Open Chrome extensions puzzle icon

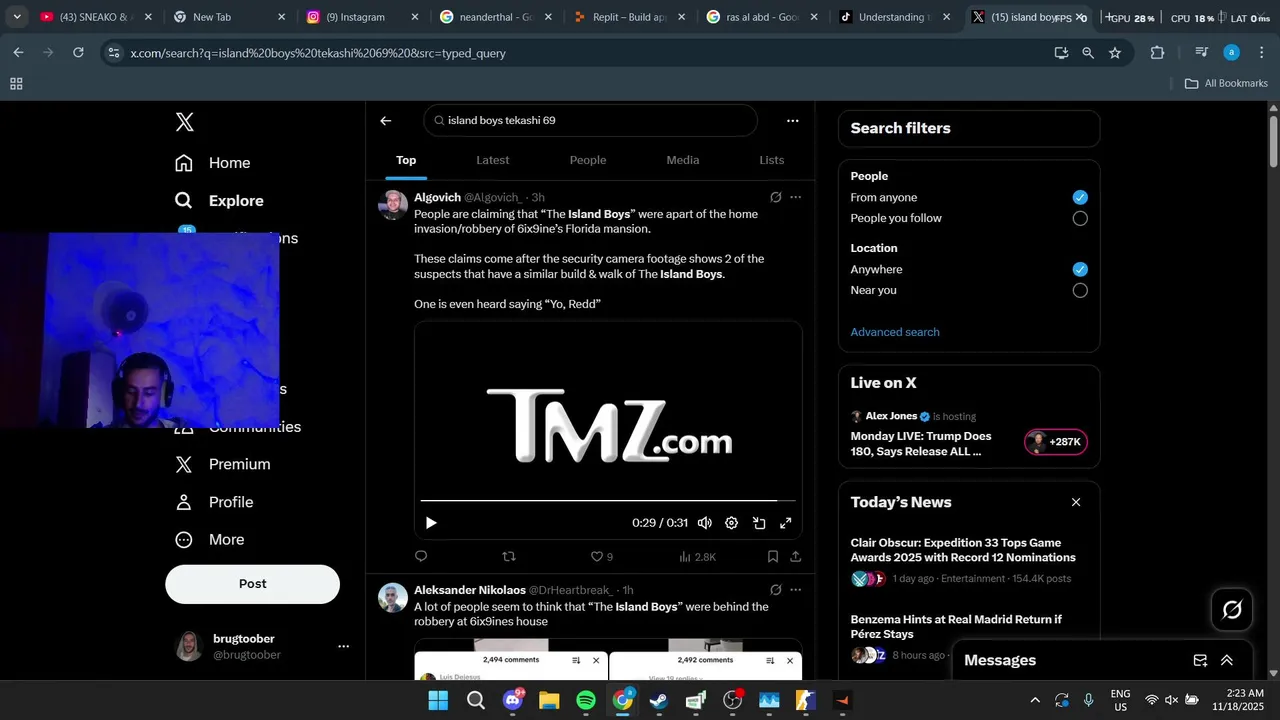(x=1158, y=53)
